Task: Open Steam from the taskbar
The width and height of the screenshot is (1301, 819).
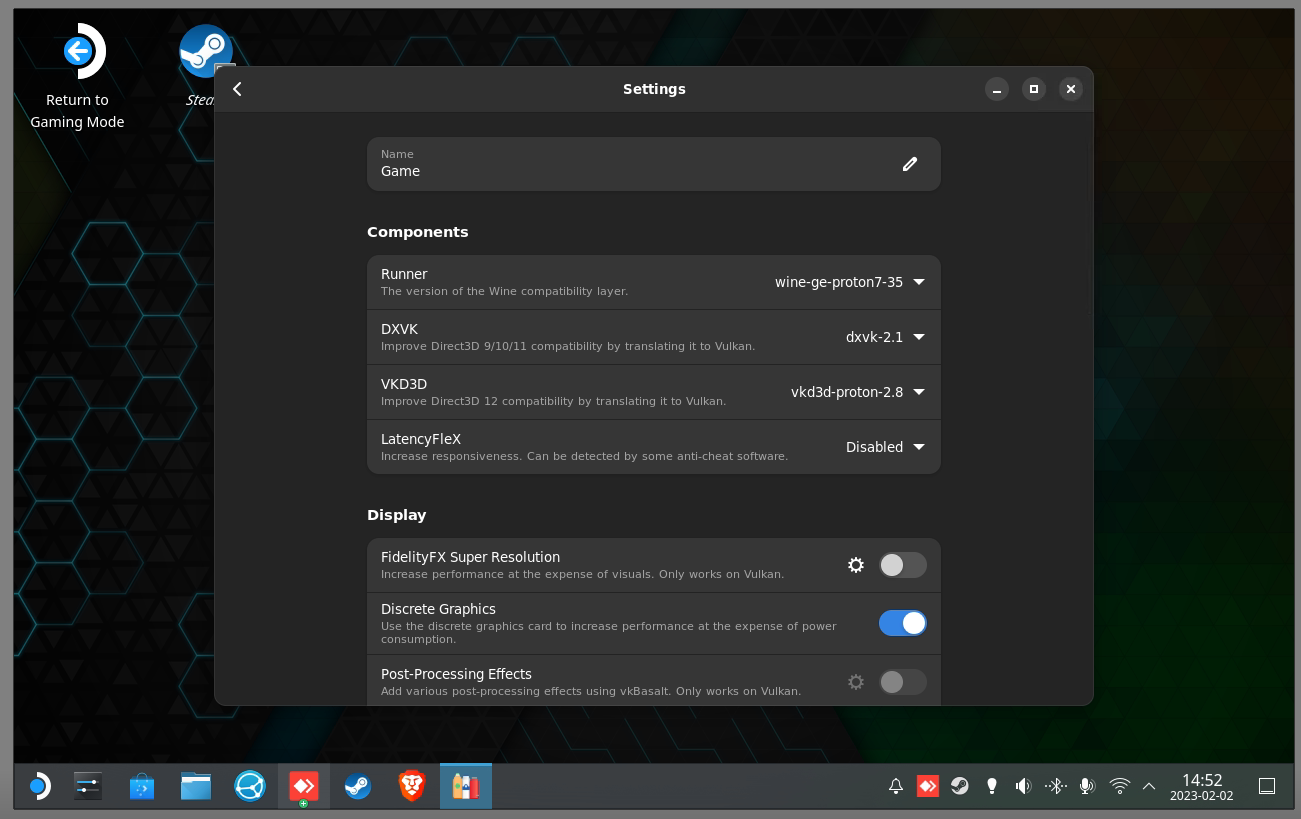Action: click(x=357, y=787)
